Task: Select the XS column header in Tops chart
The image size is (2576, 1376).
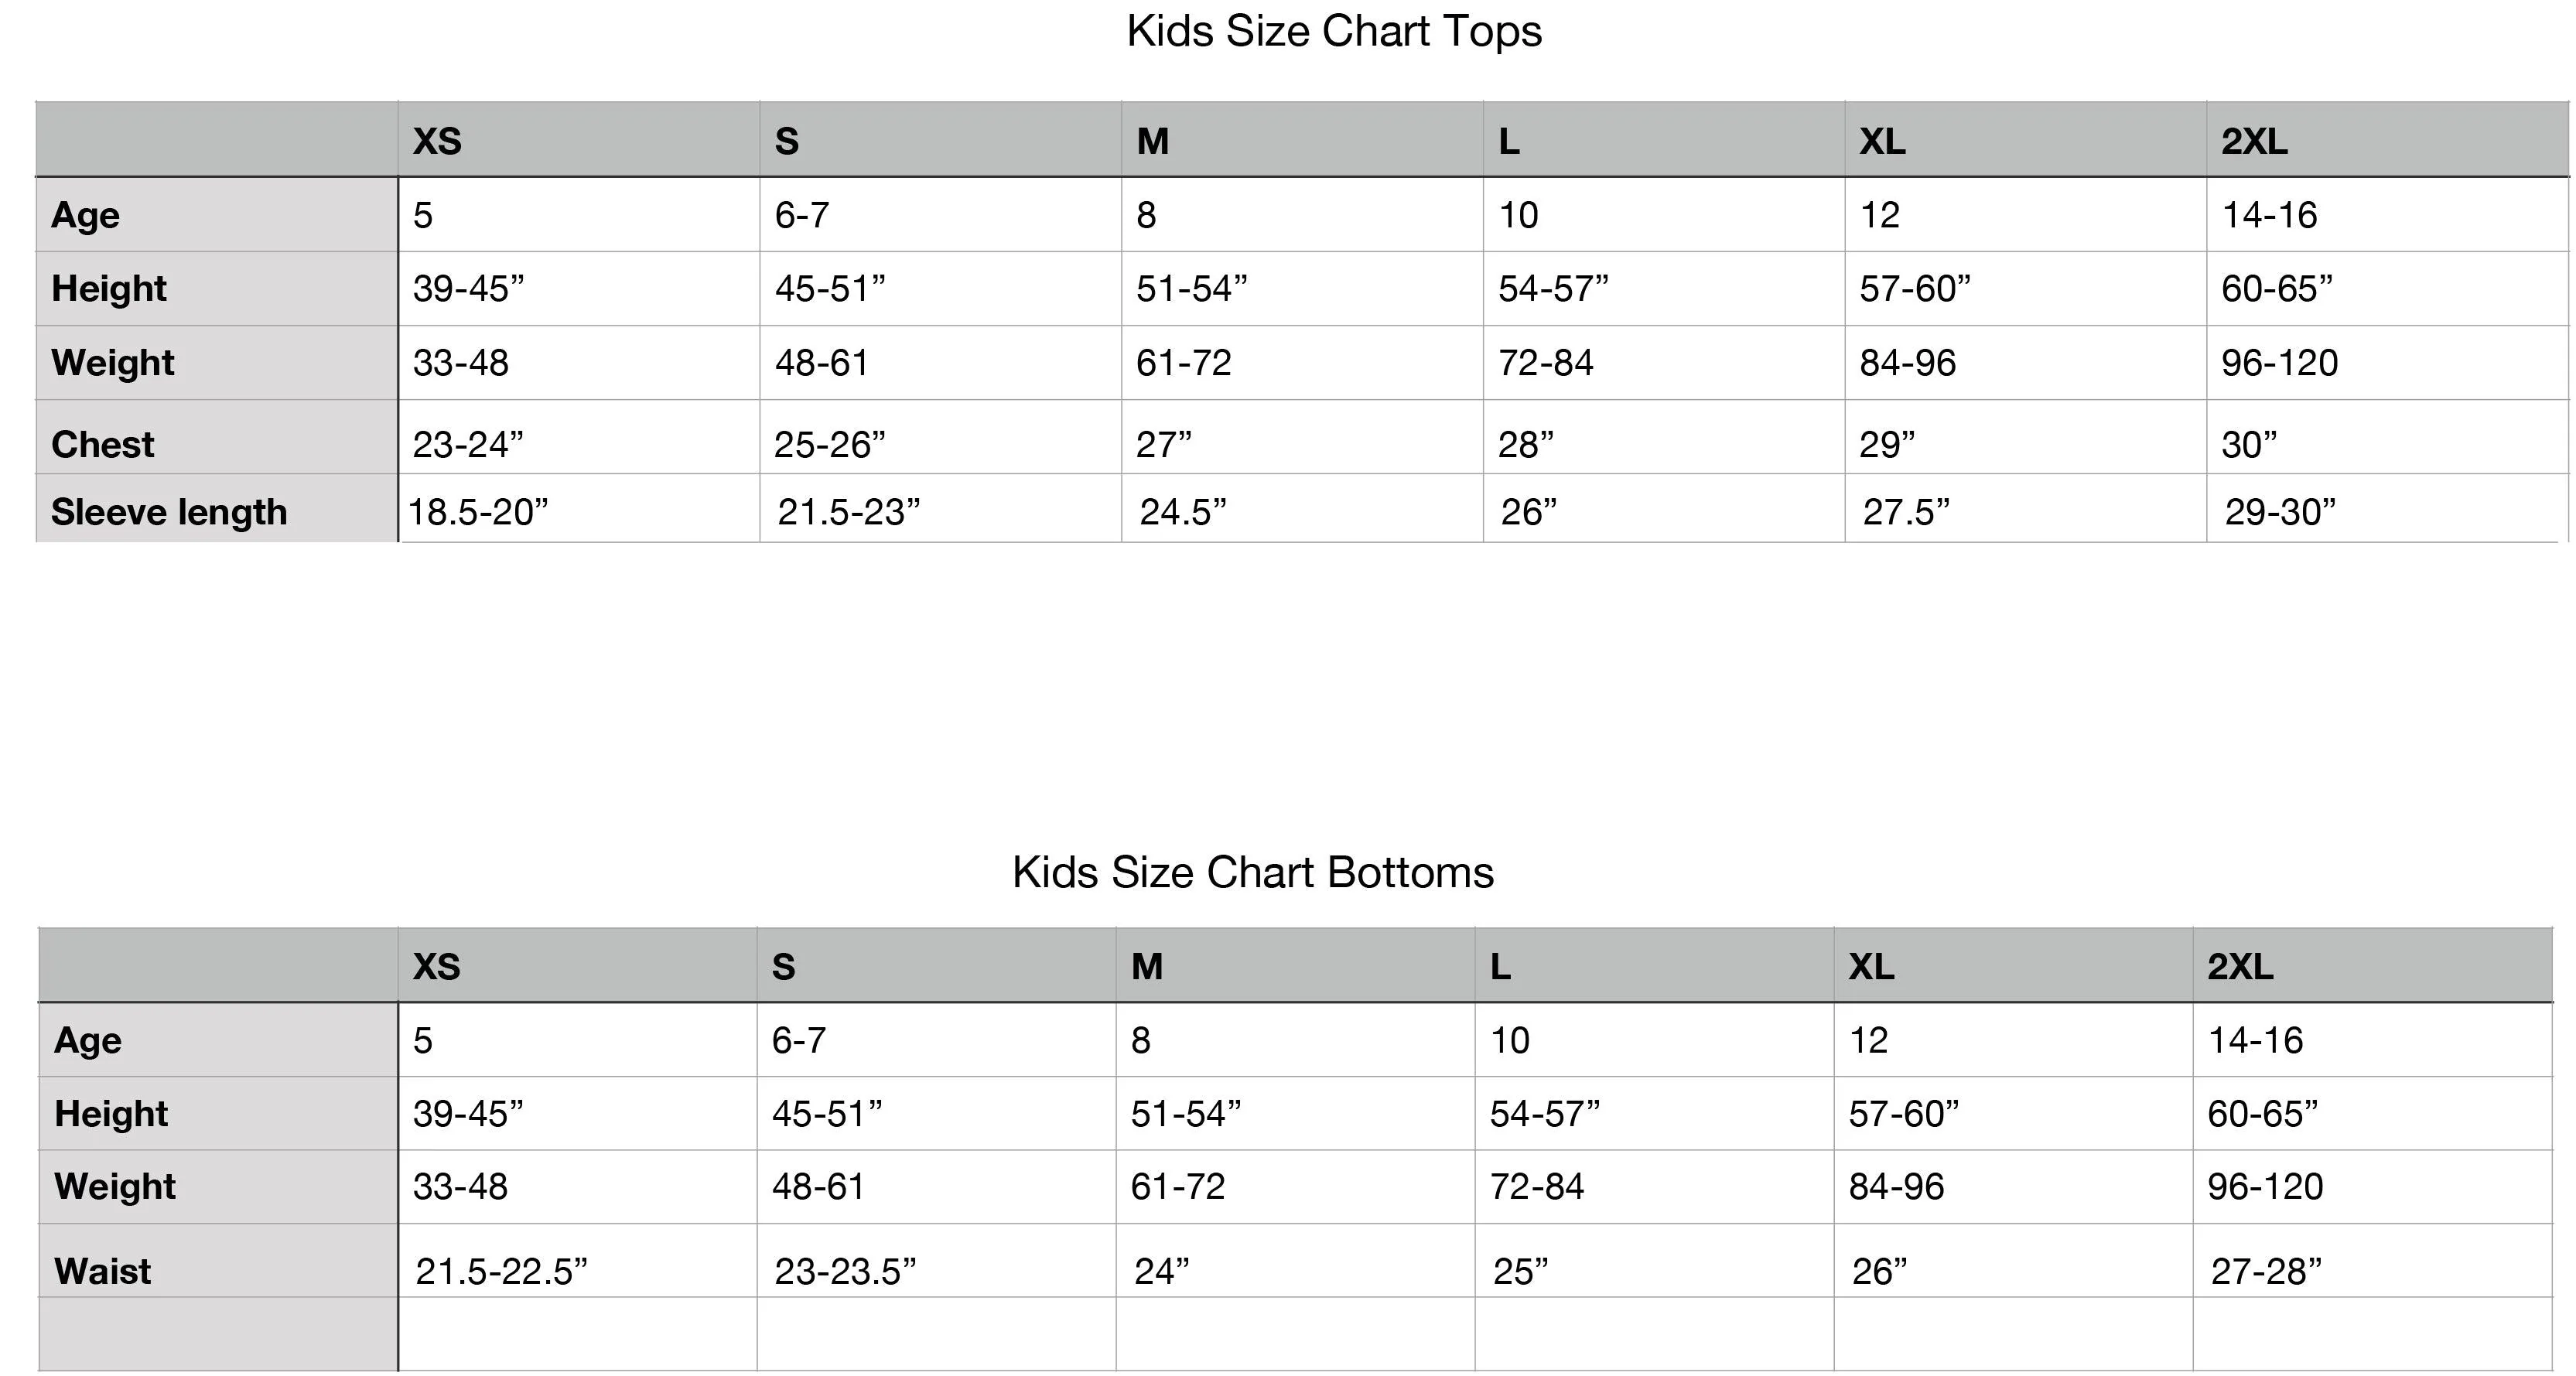Action: (x=437, y=141)
